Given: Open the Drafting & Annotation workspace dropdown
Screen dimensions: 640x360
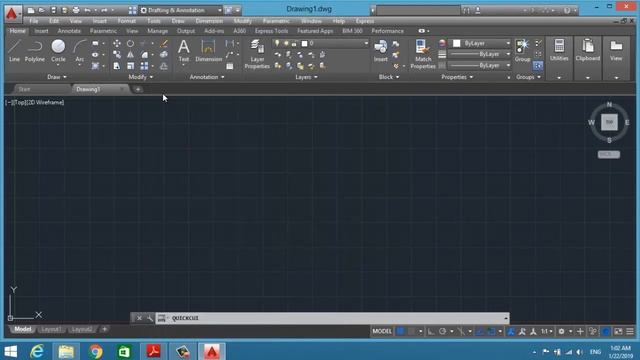Looking at the screenshot, I should tap(181, 10).
